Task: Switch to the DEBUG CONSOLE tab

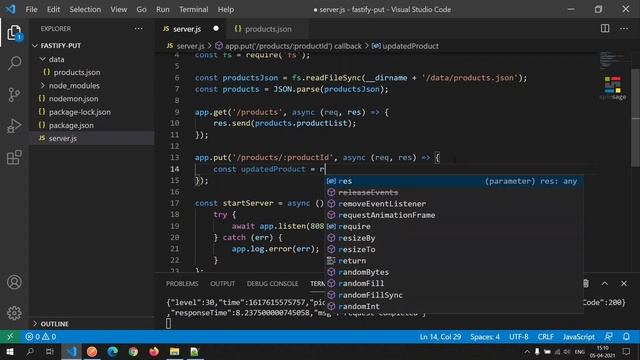Action: [272, 284]
